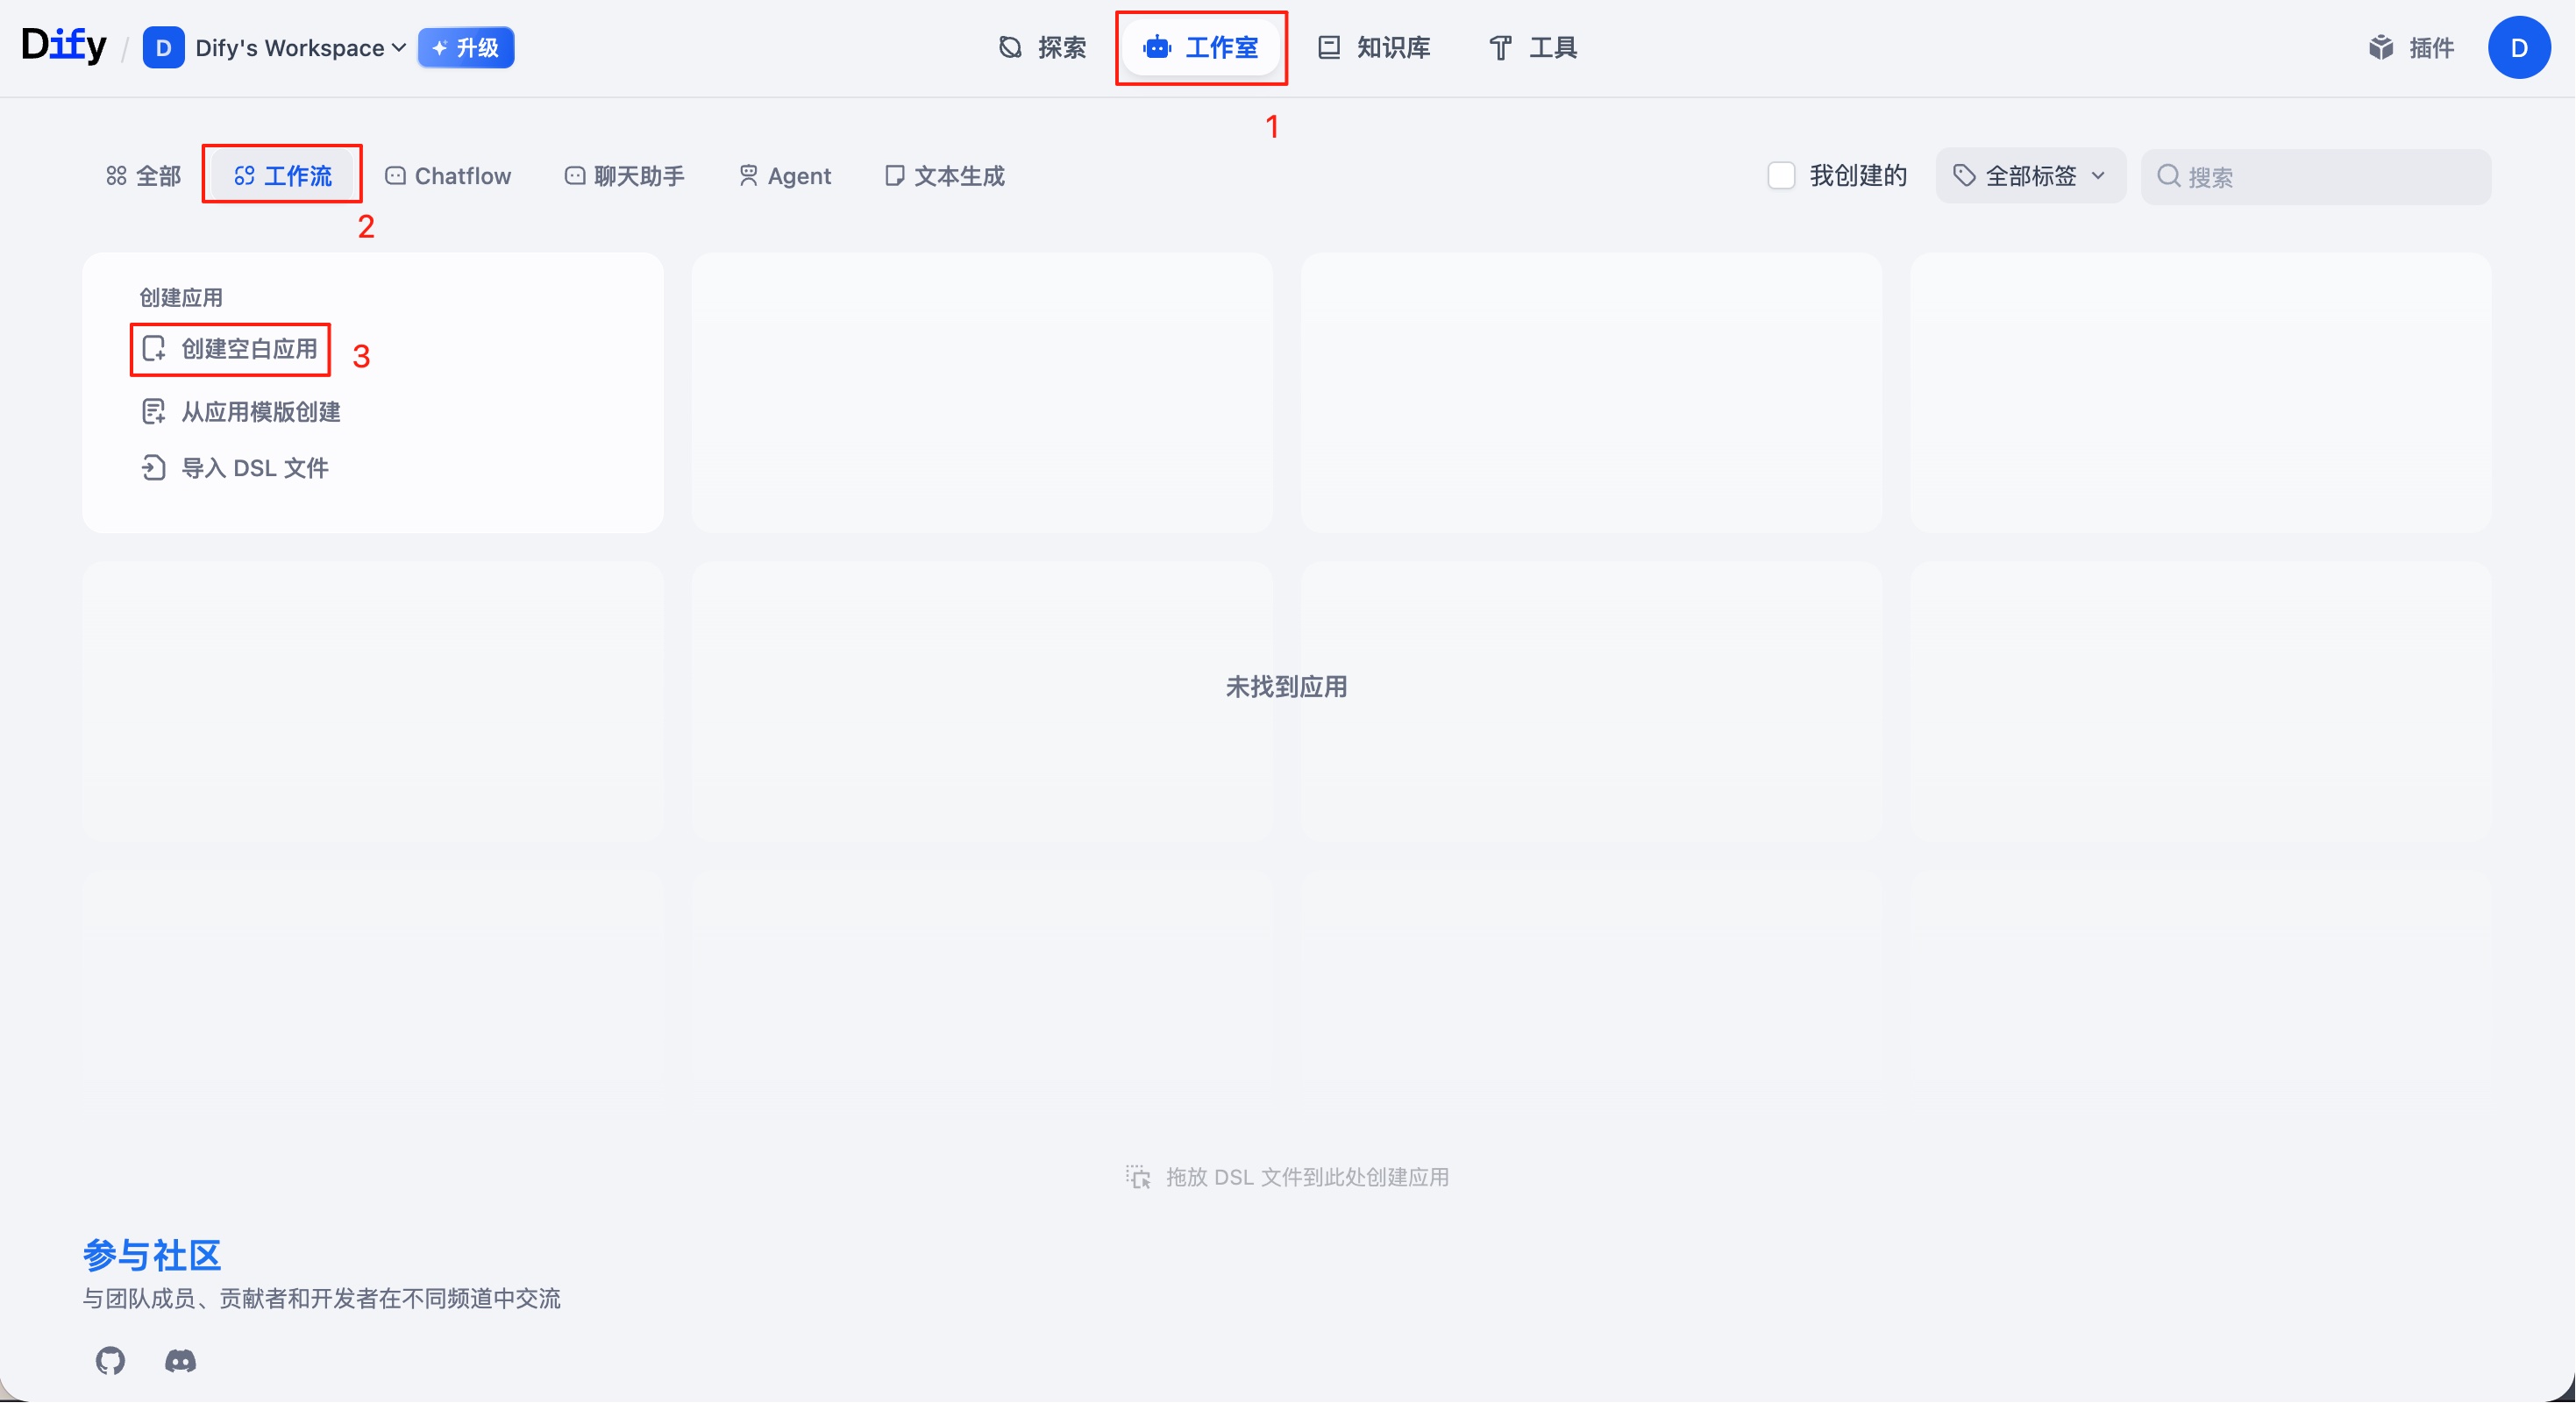Open the 工具 section icon
The width and height of the screenshot is (2576, 1403).
pyautogui.click(x=1500, y=47)
